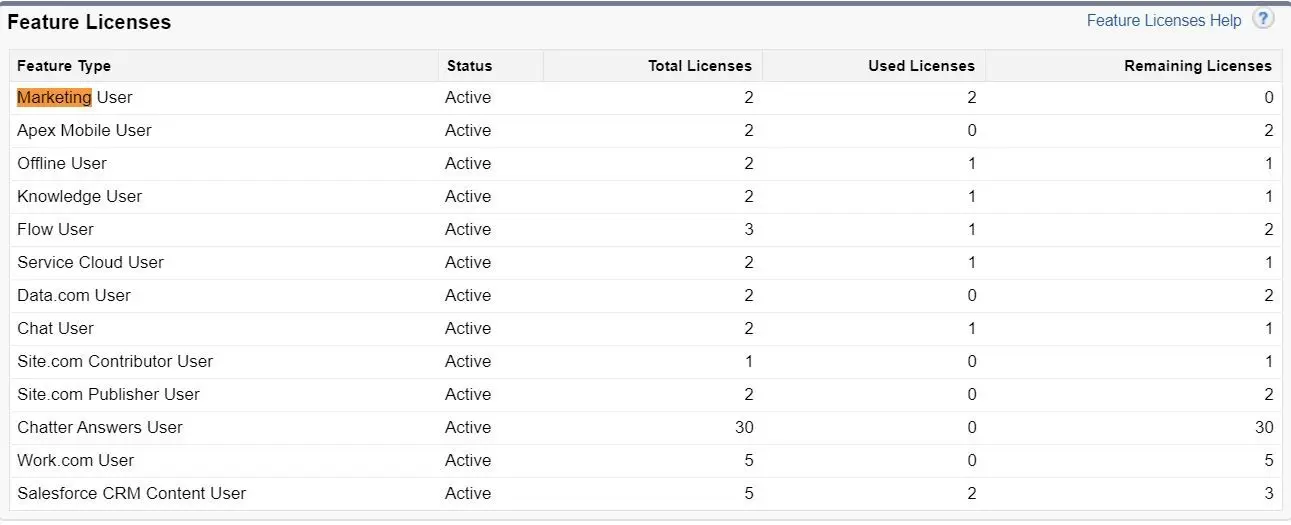Click the Offline User feature type
This screenshot has width=1291, height=525.
[62, 163]
